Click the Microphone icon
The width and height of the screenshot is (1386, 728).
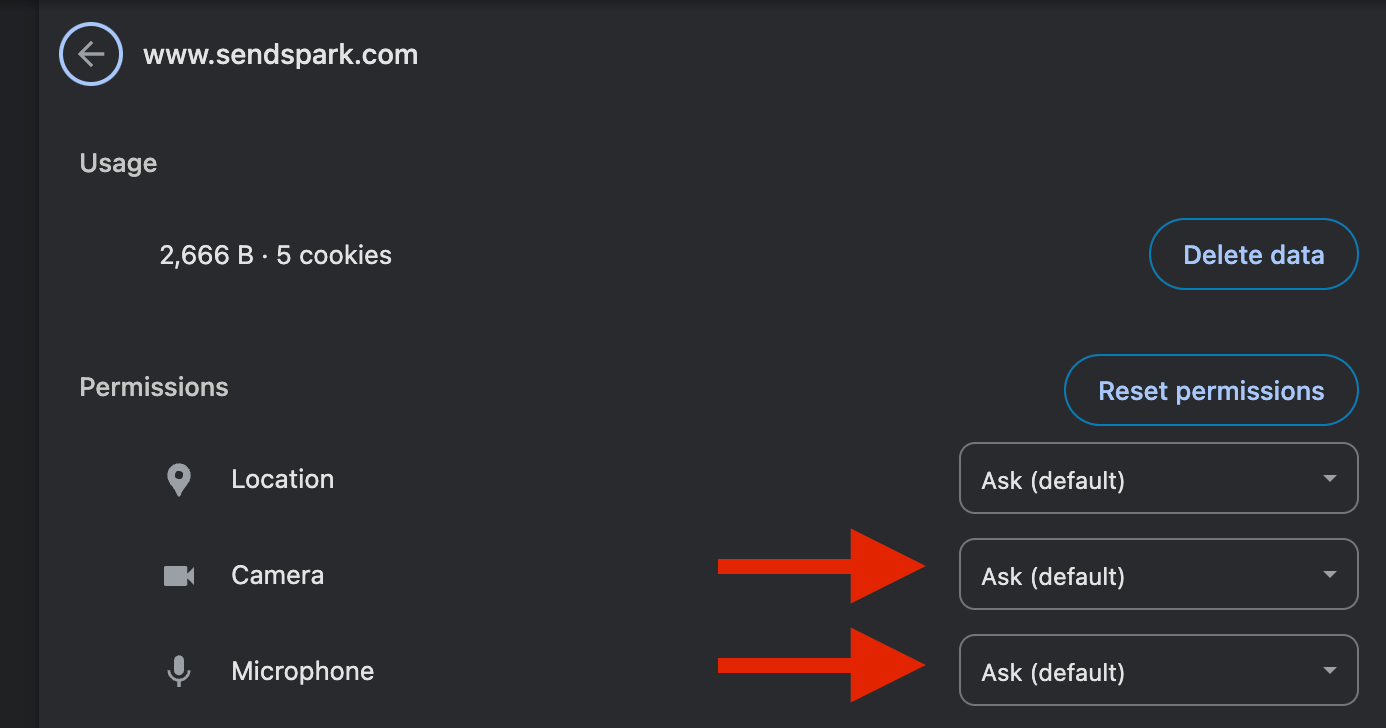click(x=179, y=671)
